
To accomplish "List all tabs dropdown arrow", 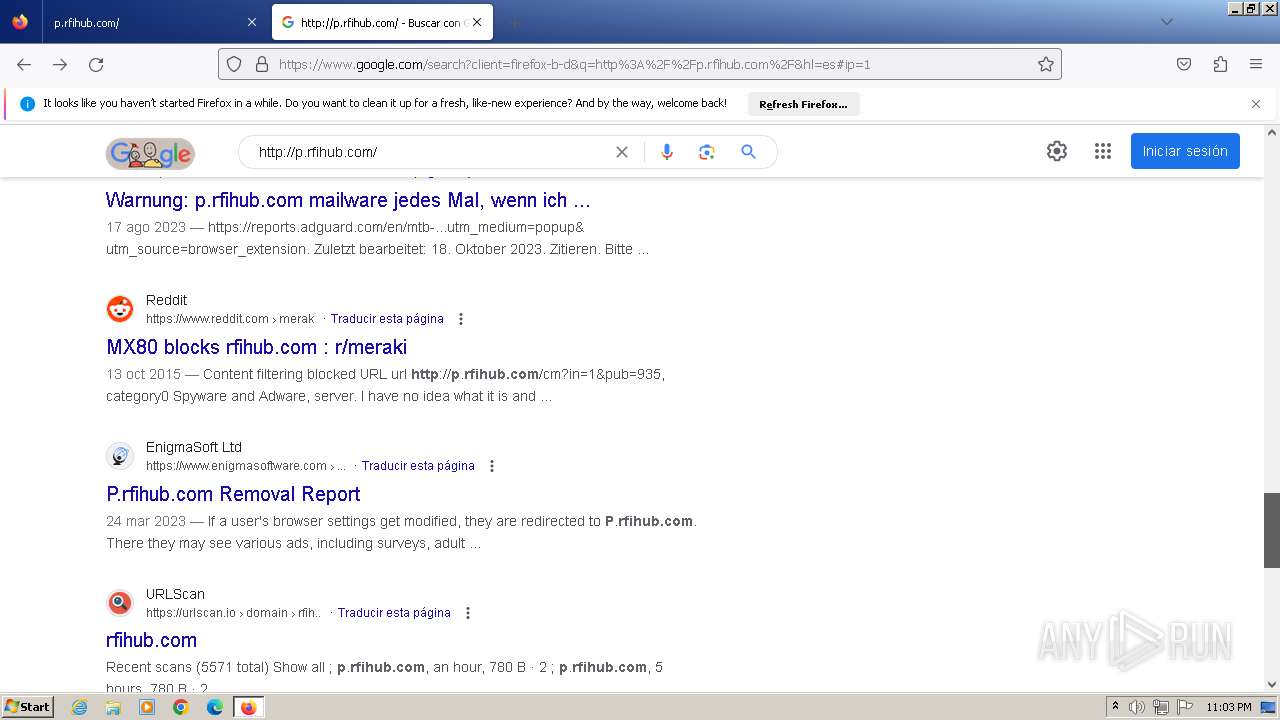I will click(x=1166, y=22).
